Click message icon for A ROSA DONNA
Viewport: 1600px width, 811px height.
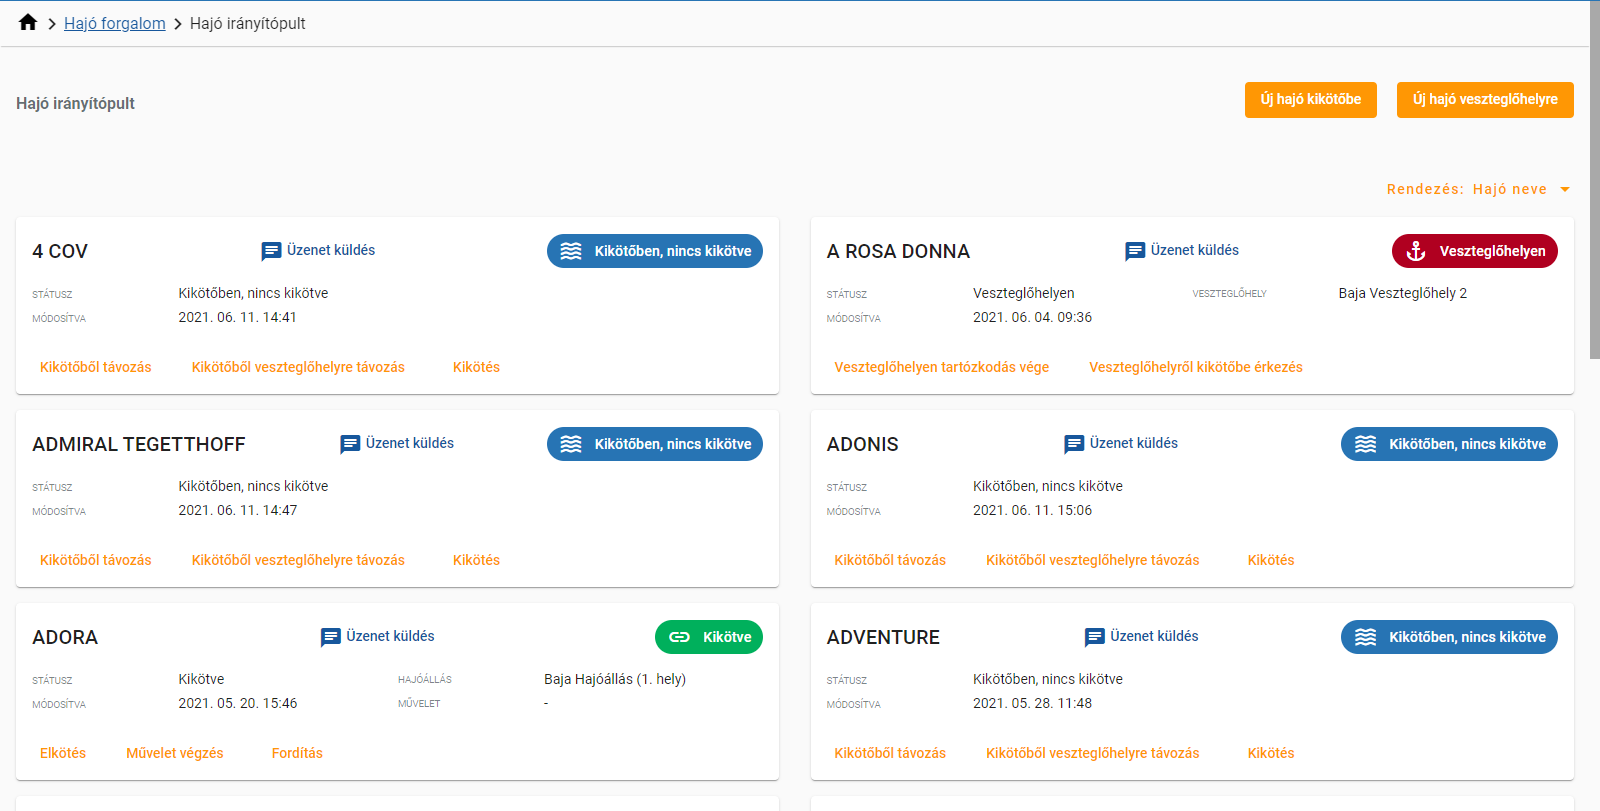coord(1135,251)
